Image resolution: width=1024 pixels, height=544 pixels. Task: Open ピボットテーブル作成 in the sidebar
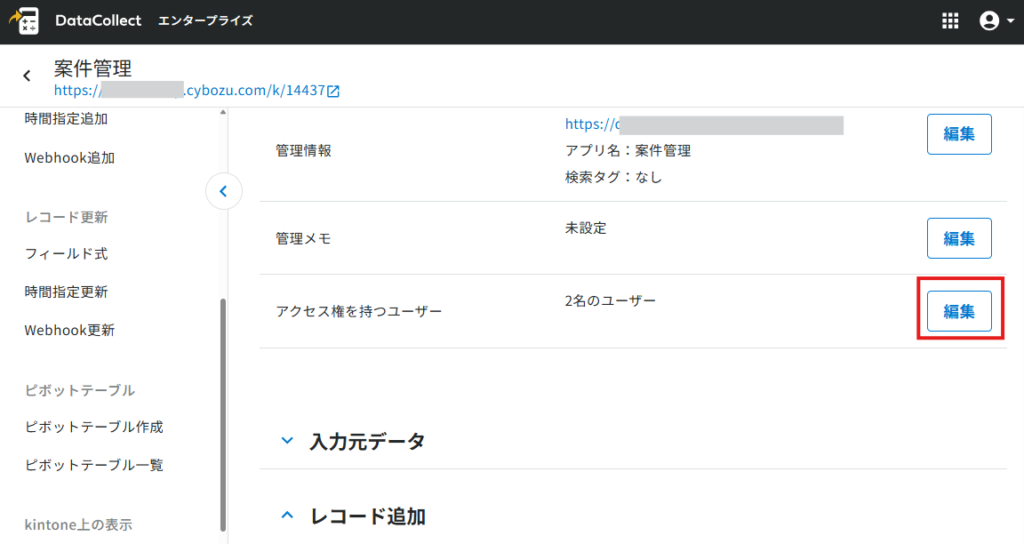click(94, 426)
